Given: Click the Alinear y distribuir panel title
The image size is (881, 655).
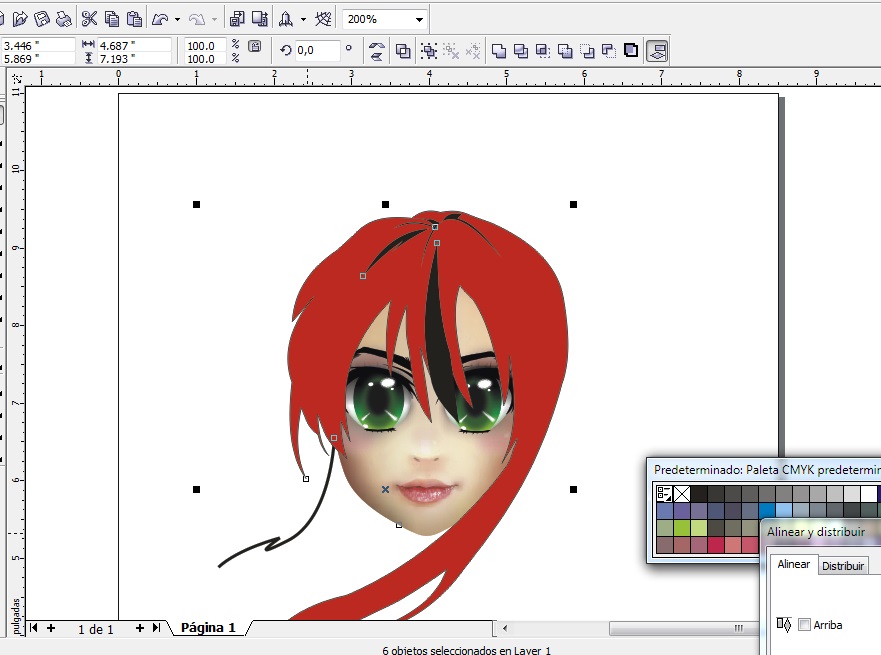Looking at the screenshot, I should click(816, 531).
